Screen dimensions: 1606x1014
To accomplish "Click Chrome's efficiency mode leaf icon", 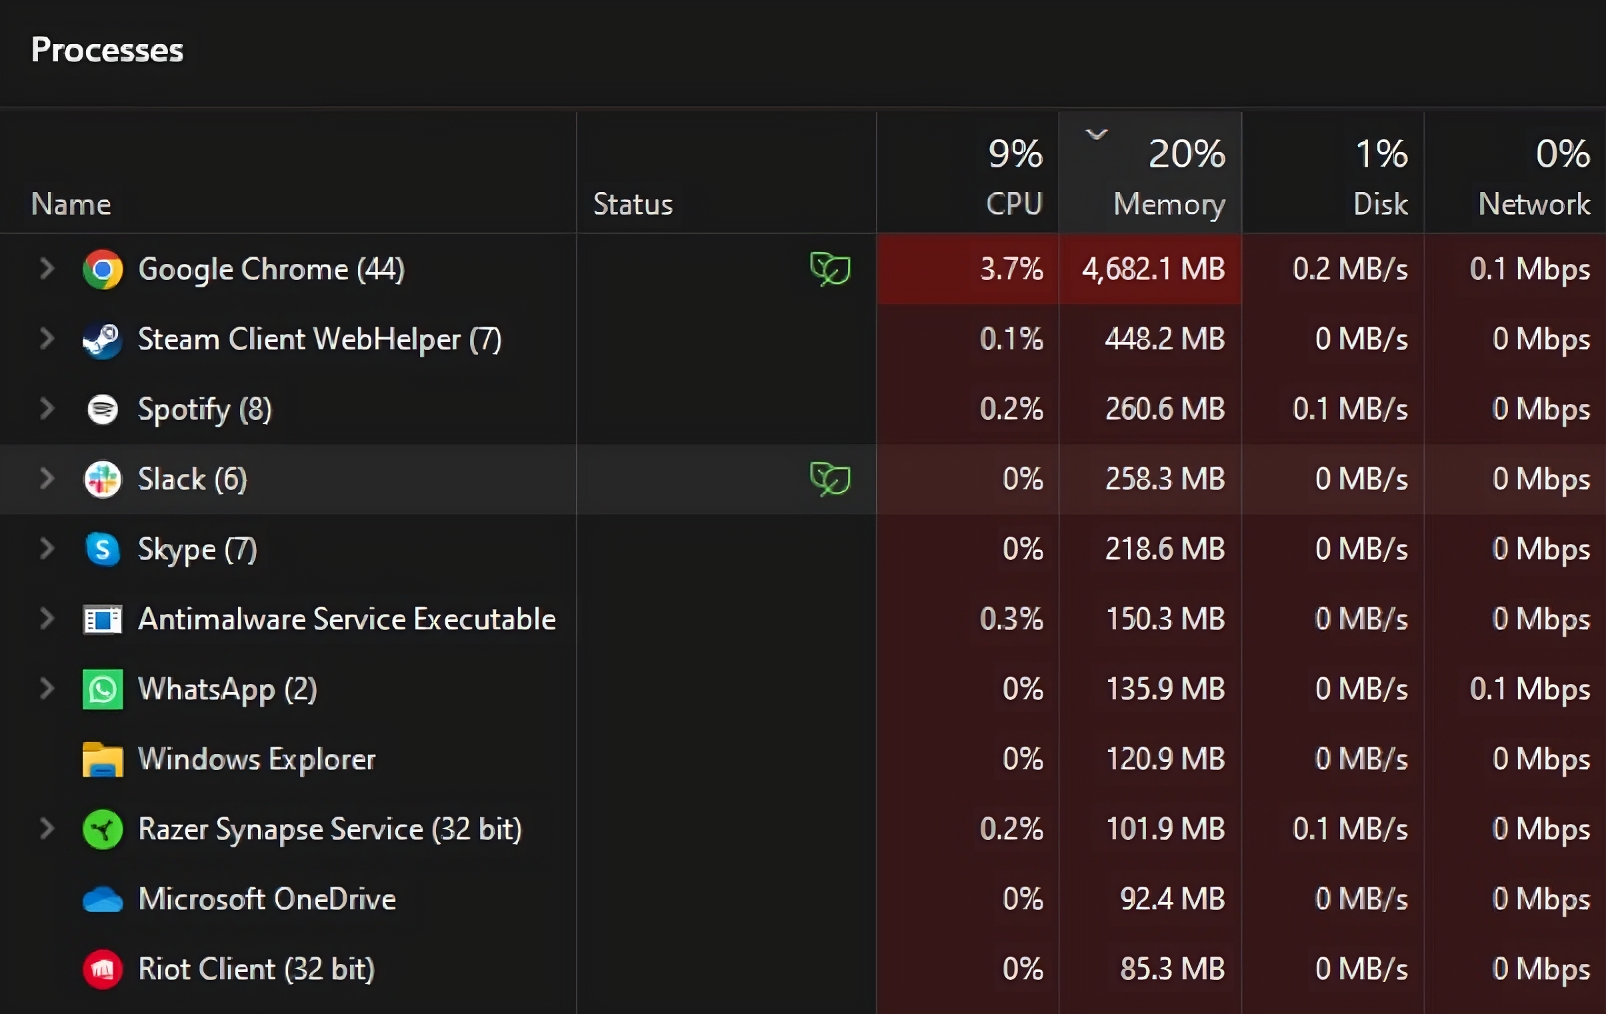I will point(830,268).
